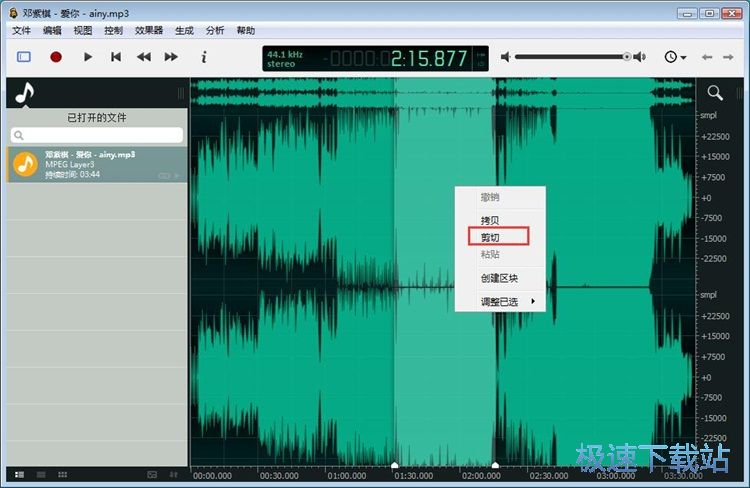
Task: Jump to start with skip-back button
Action: click(x=116, y=57)
